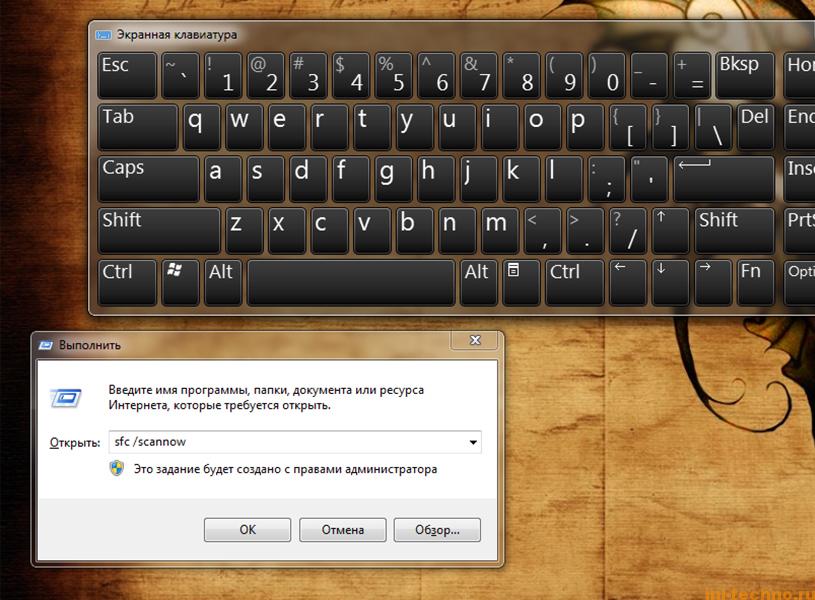Tap the f key
815x600 pixels.
click(351, 179)
